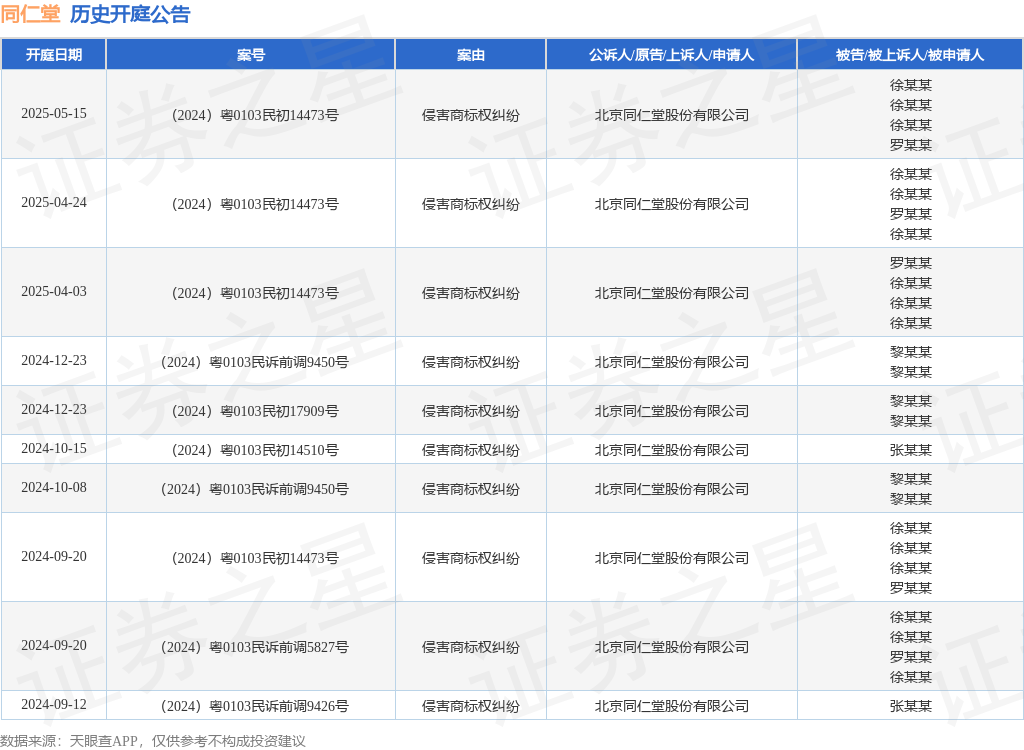Select the 案号 column header
The width and height of the screenshot is (1024, 750).
coord(251,55)
